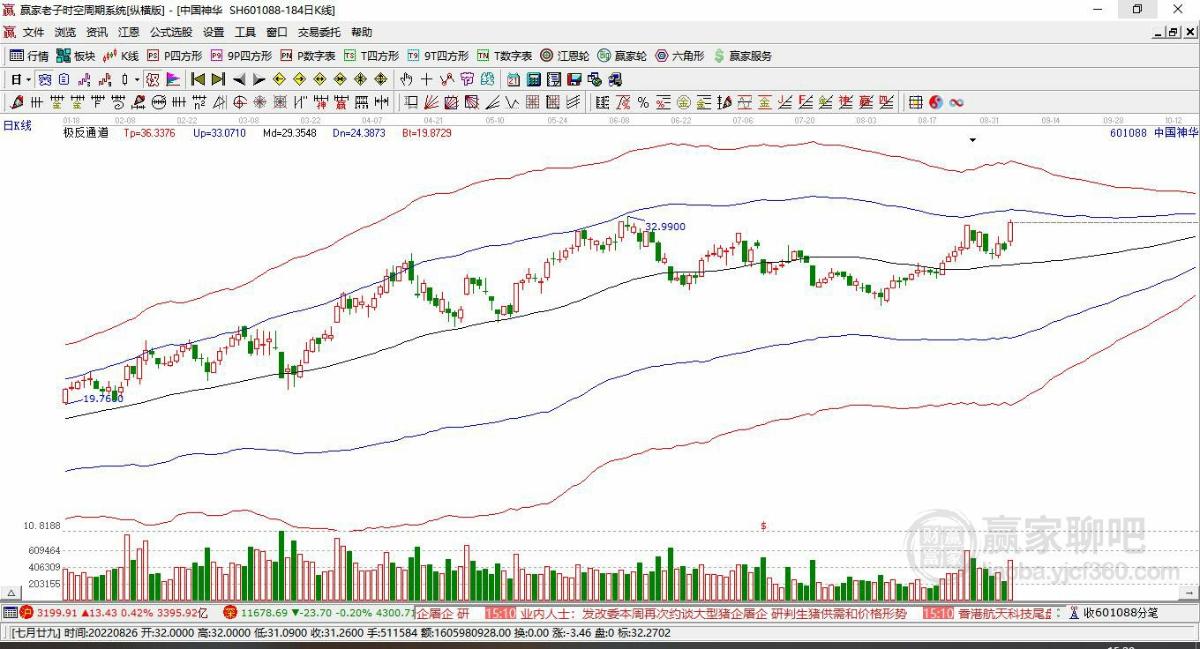
Task: Open the 江恩 menu
Action: point(129,33)
